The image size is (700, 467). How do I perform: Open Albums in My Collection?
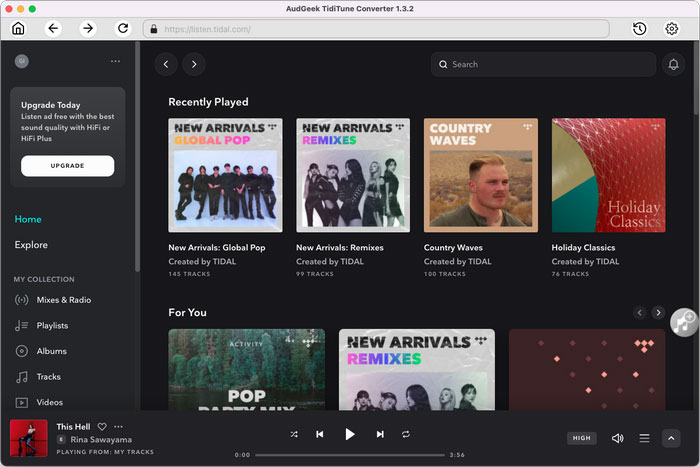[x=51, y=351]
